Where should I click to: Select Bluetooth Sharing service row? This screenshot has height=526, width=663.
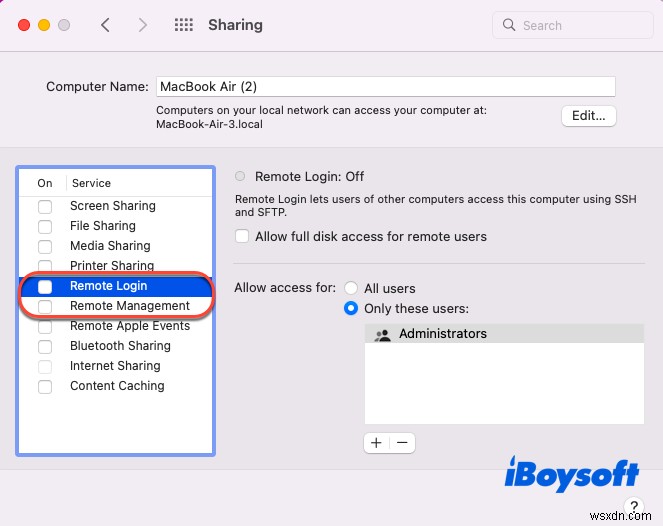(115, 346)
